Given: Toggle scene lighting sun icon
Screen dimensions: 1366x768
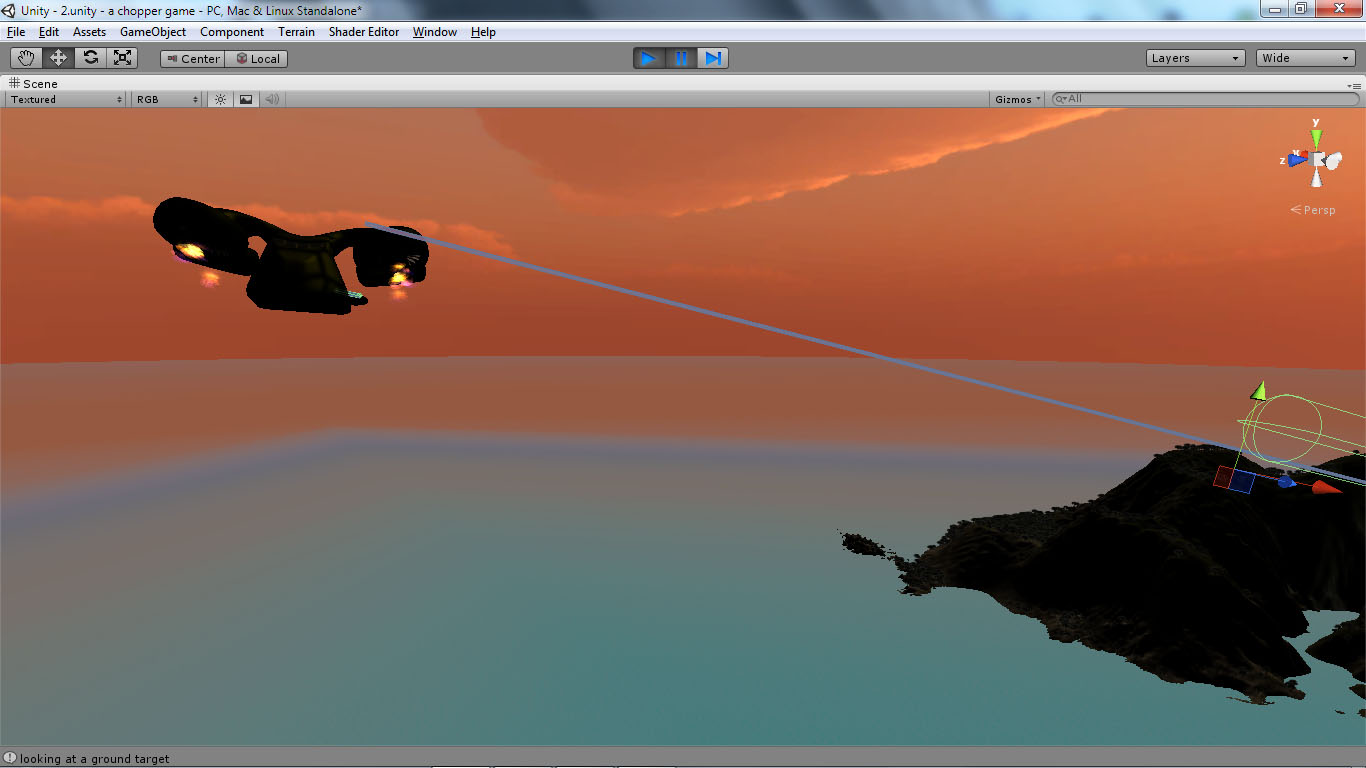Looking at the screenshot, I should click(x=221, y=99).
